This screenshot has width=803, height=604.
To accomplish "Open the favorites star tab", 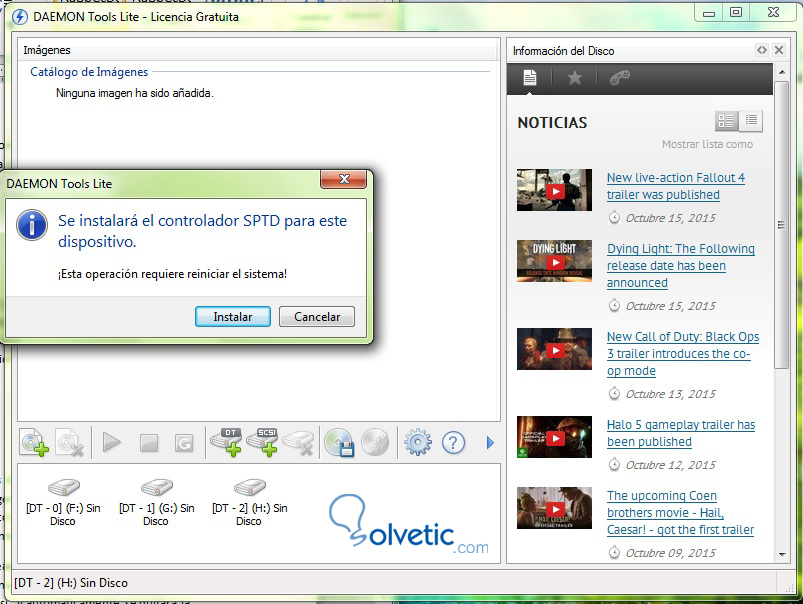I will pos(575,78).
